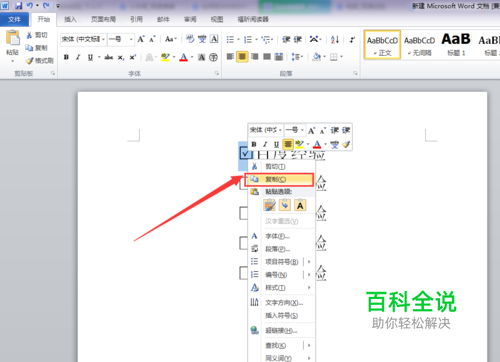Click the Save icon in quick access toolbar
500x362 pixels.
18,6
